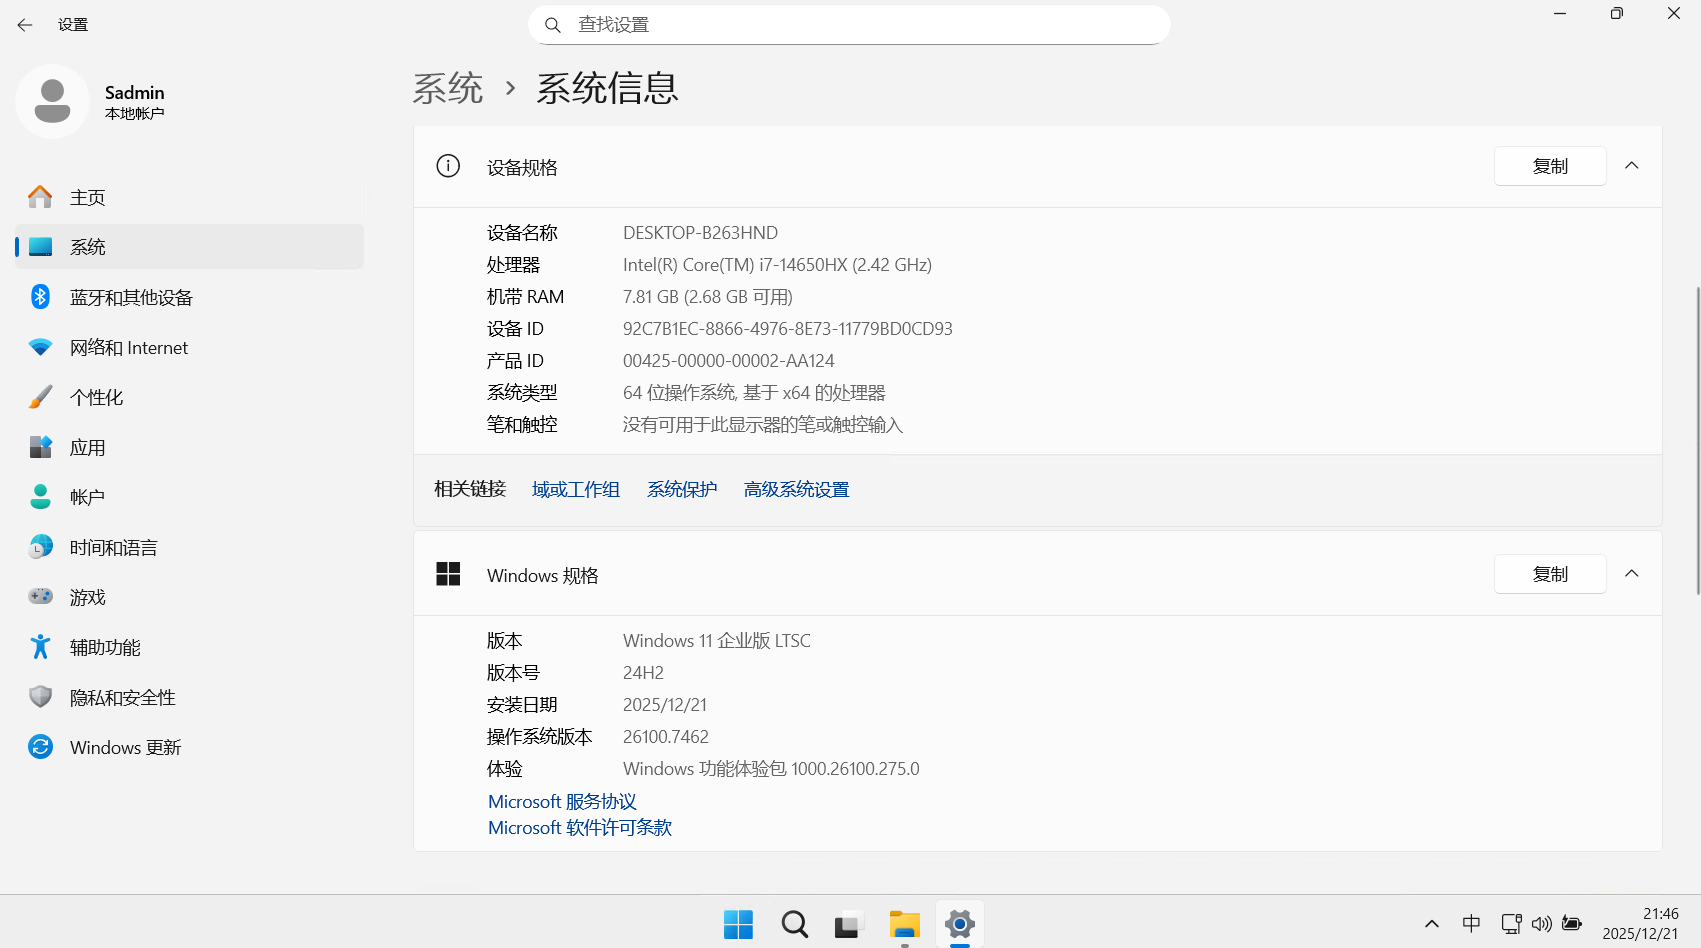Collapse the Windows 规格 section
The width and height of the screenshot is (1701, 948).
[x=1631, y=574]
